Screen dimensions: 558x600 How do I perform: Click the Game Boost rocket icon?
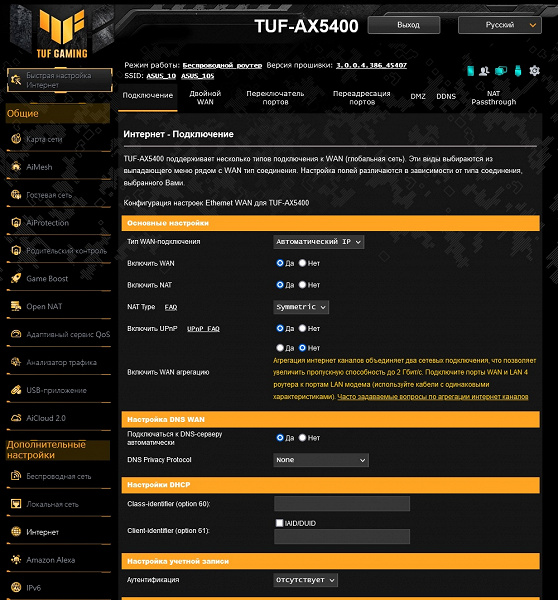16,278
